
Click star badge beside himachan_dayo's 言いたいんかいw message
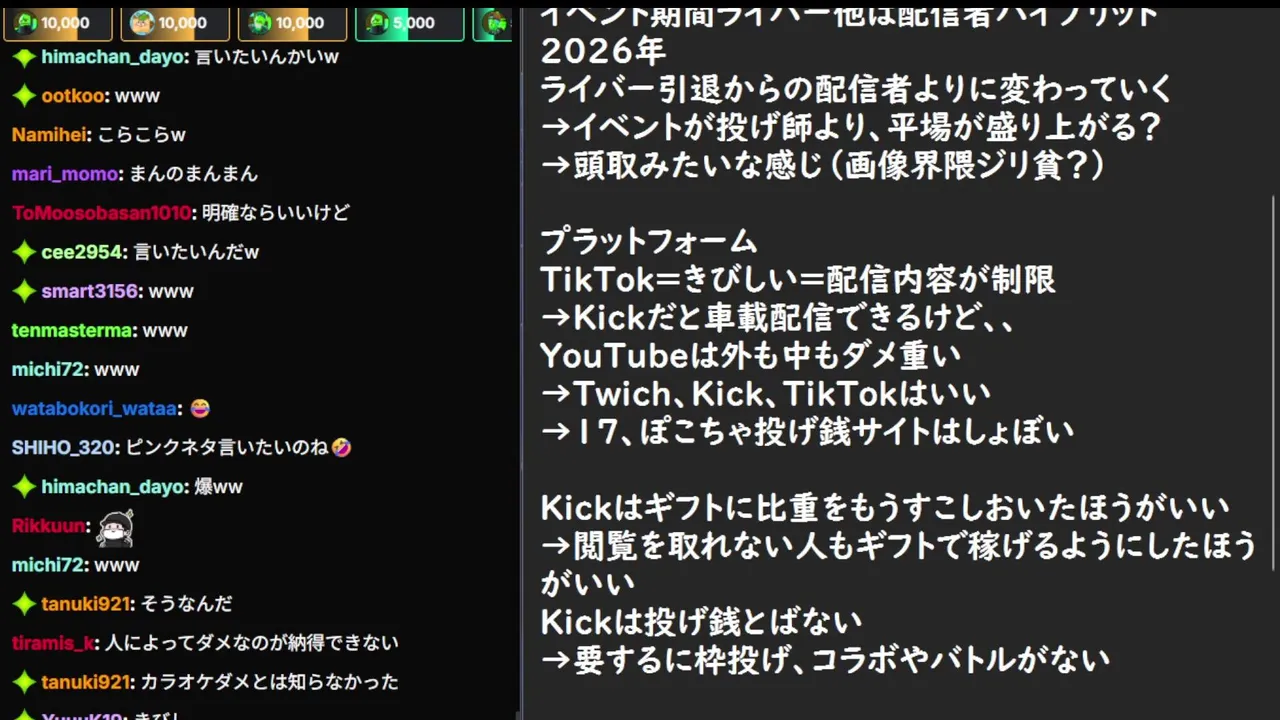coord(24,57)
